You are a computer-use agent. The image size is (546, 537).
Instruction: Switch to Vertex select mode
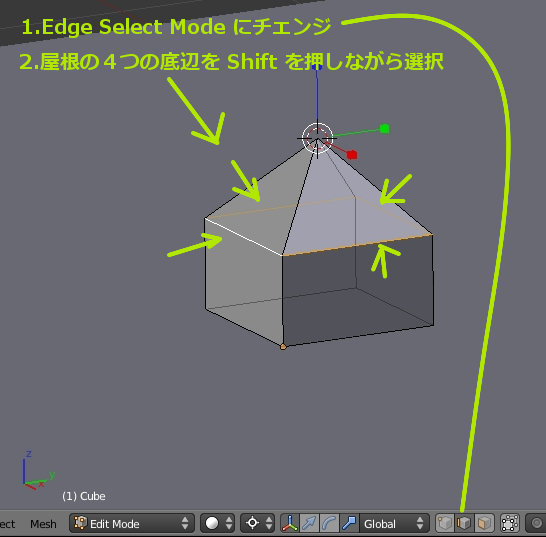click(445, 523)
